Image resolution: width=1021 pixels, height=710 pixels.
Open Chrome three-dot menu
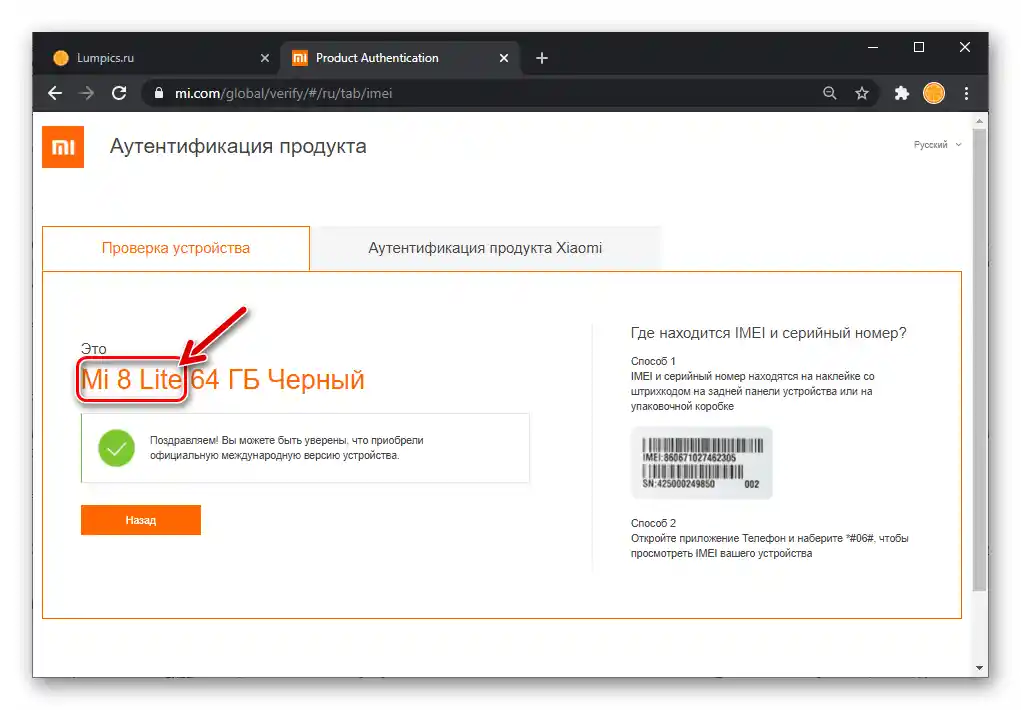[966, 93]
